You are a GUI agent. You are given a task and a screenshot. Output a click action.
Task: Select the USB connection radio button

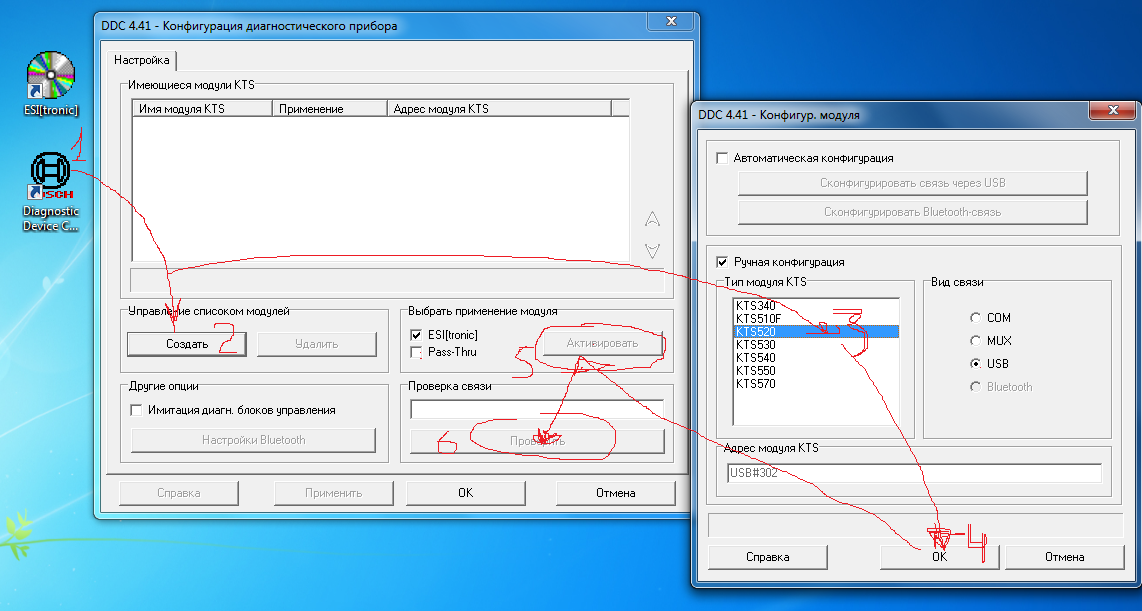975,363
